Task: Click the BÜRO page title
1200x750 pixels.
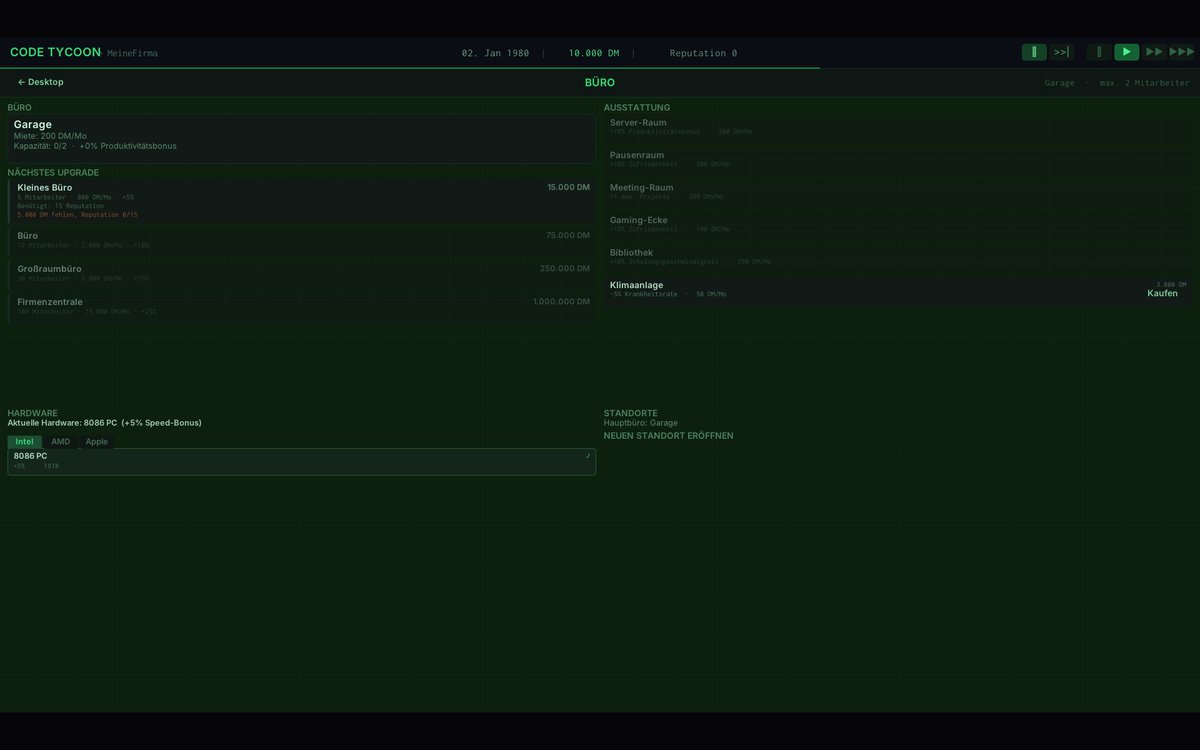Action: (x=600, y=82)
